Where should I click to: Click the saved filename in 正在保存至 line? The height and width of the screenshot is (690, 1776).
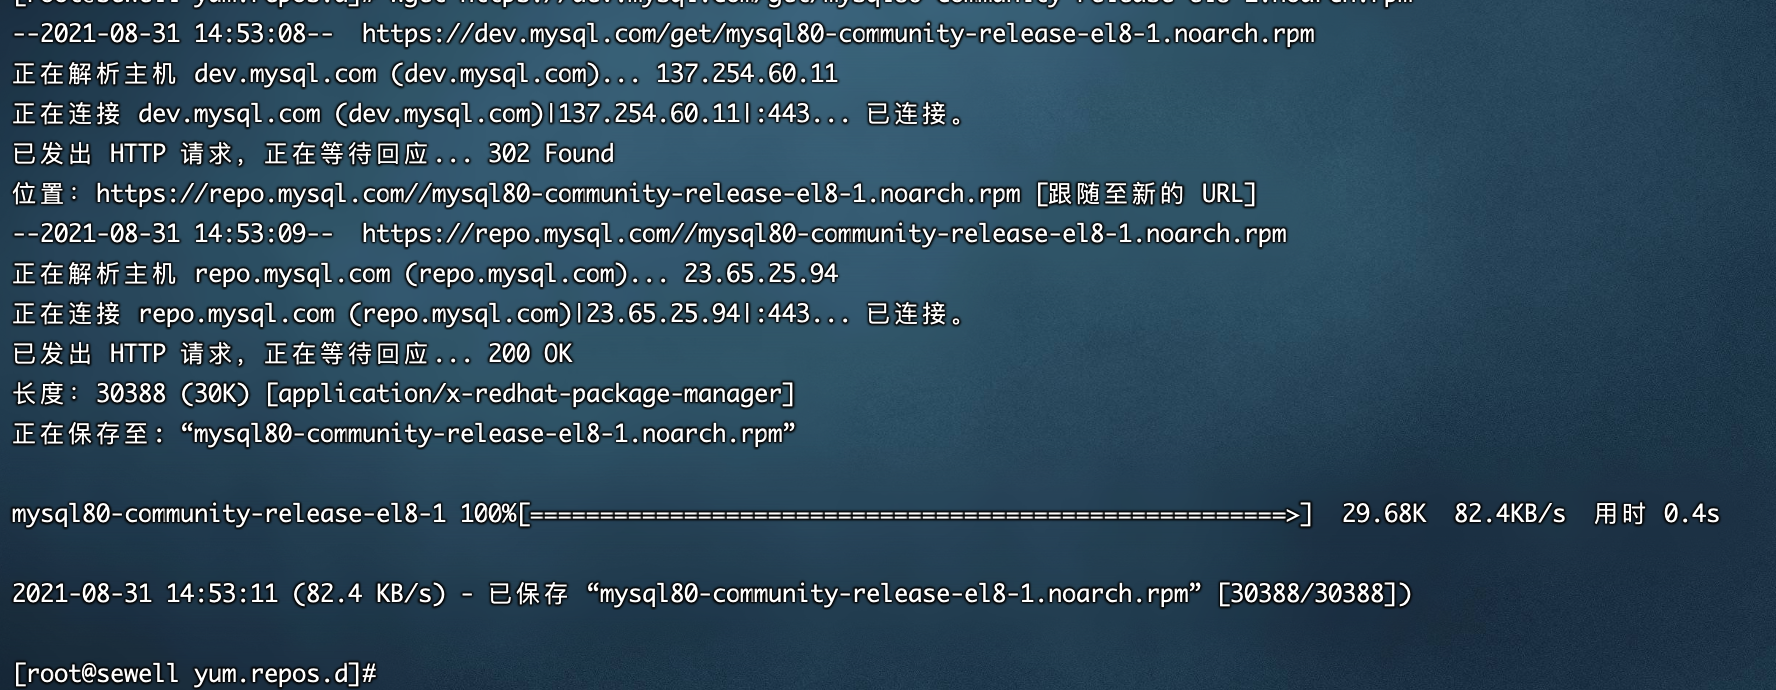tap(488, 434)
